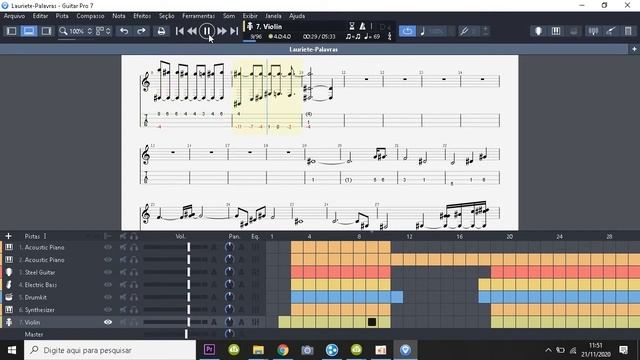Open Premiere Pro from the taskbar

pos(209,349)
